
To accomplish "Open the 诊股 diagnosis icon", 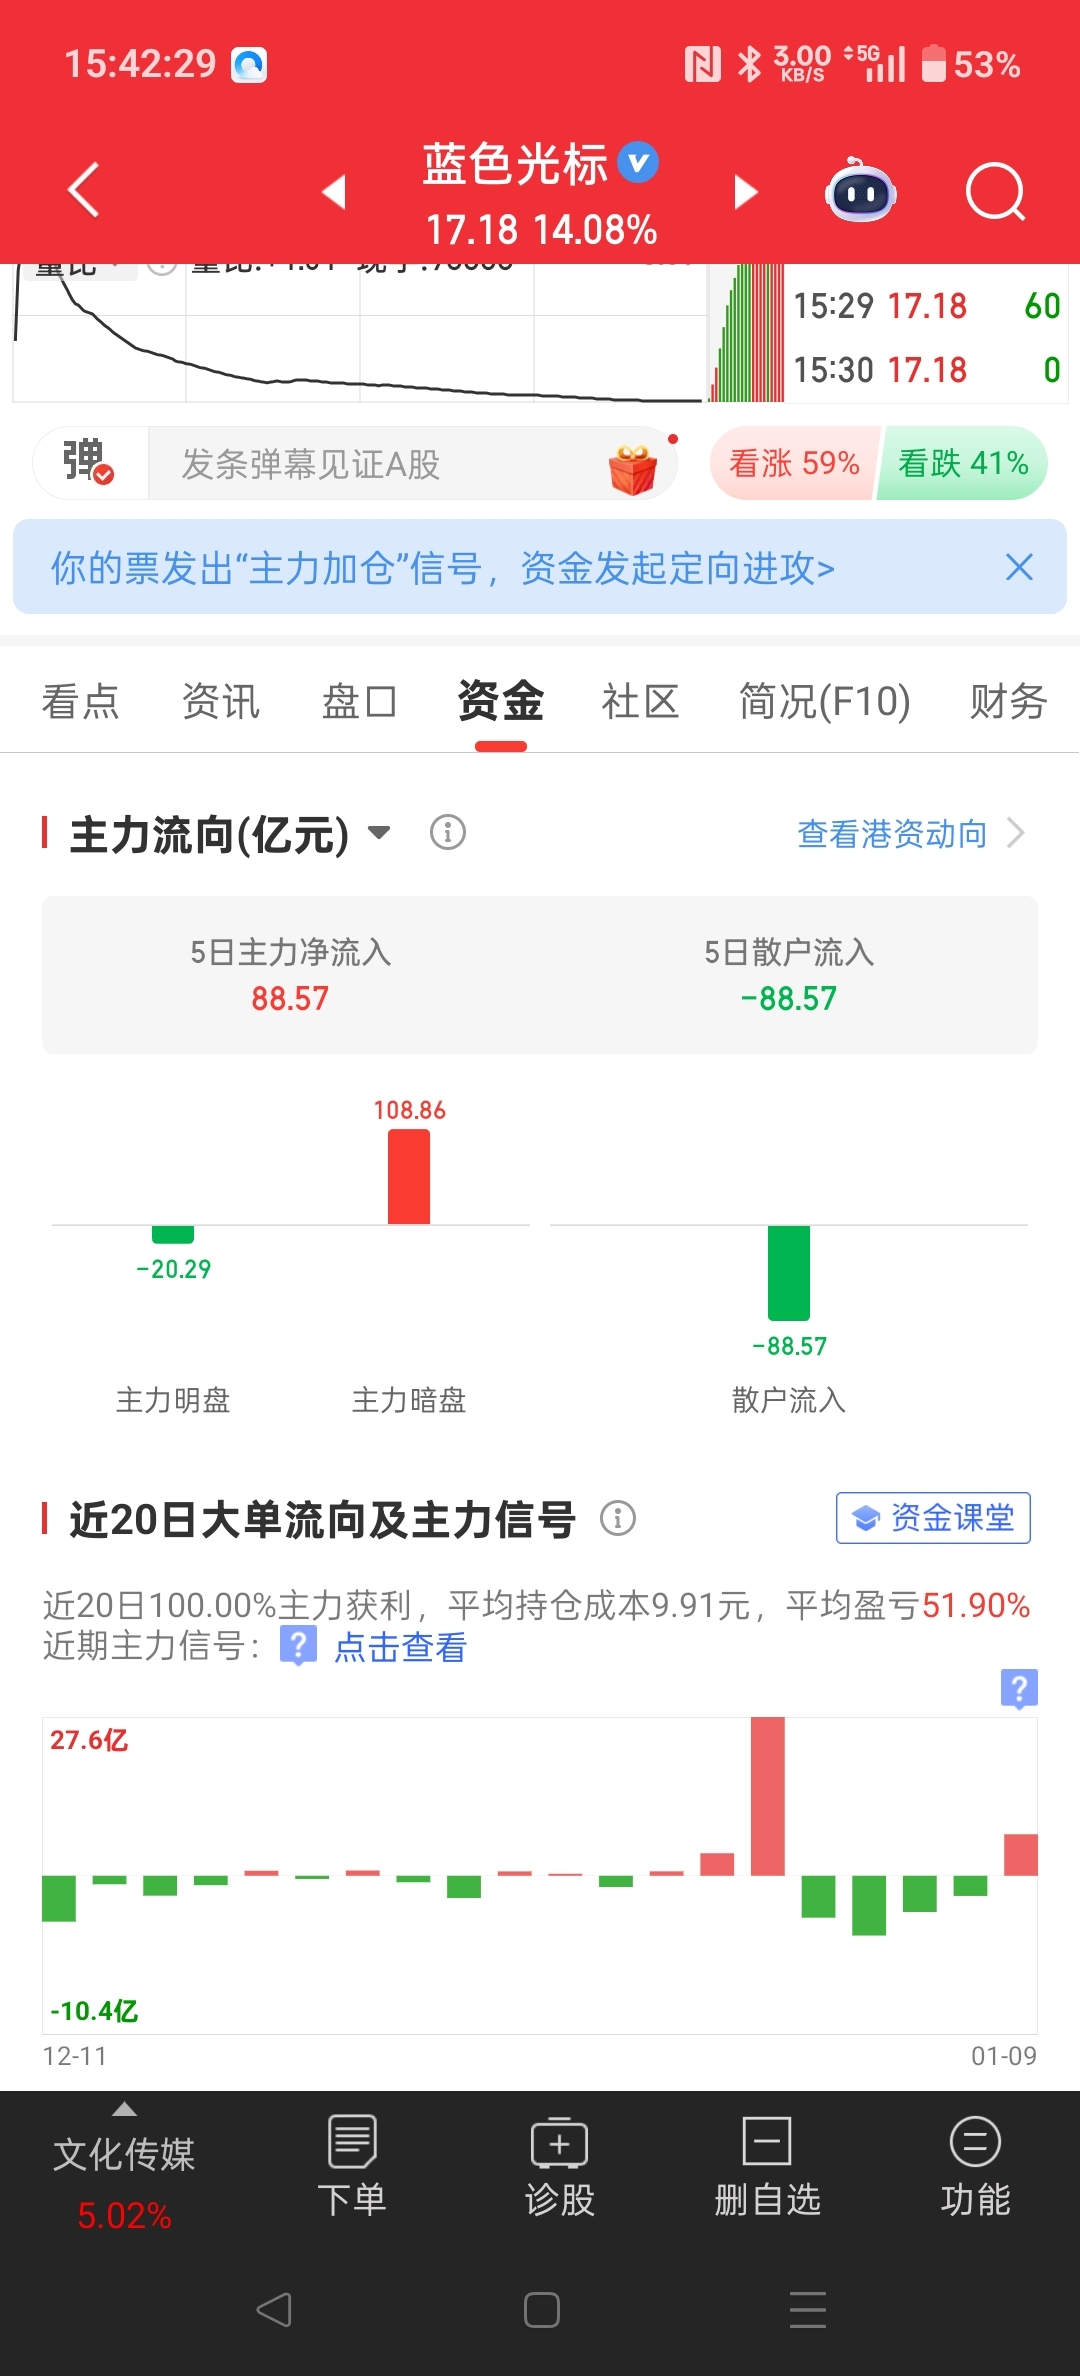I will [x=559, y=2166].
